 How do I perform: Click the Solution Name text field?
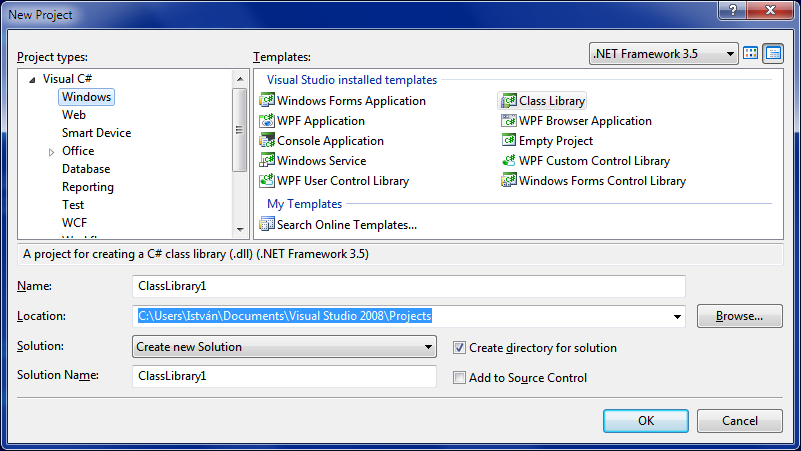tap(284, 376)
